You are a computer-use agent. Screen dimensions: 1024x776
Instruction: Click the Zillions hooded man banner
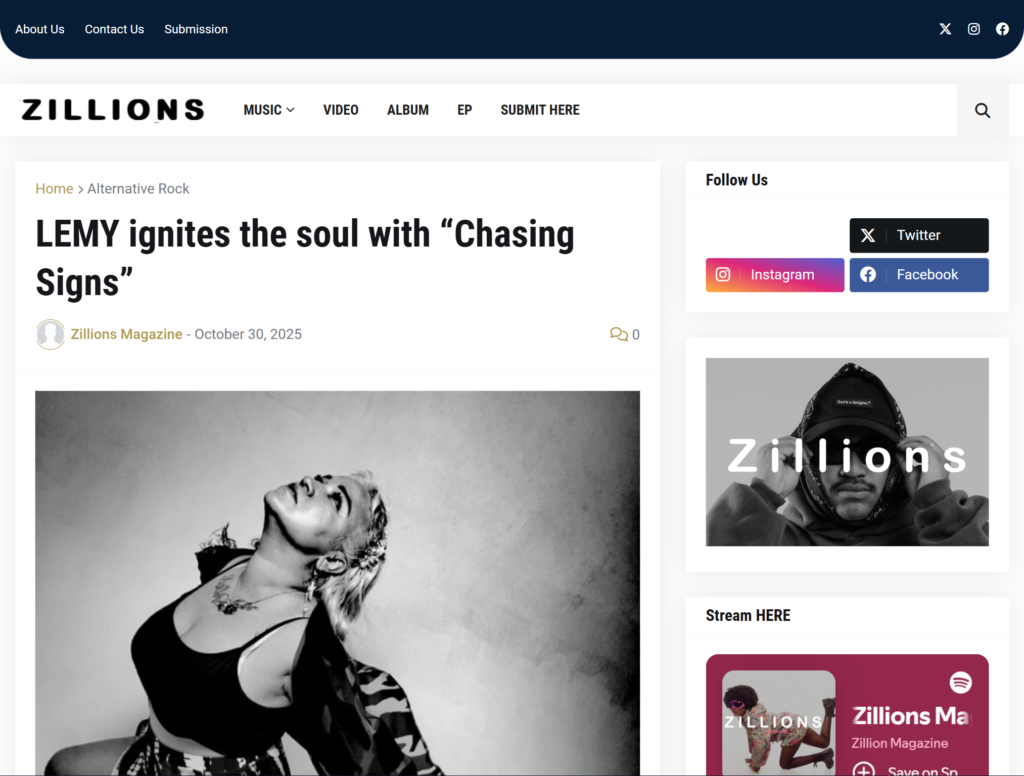pyautogui.click(x=847, y=452)
